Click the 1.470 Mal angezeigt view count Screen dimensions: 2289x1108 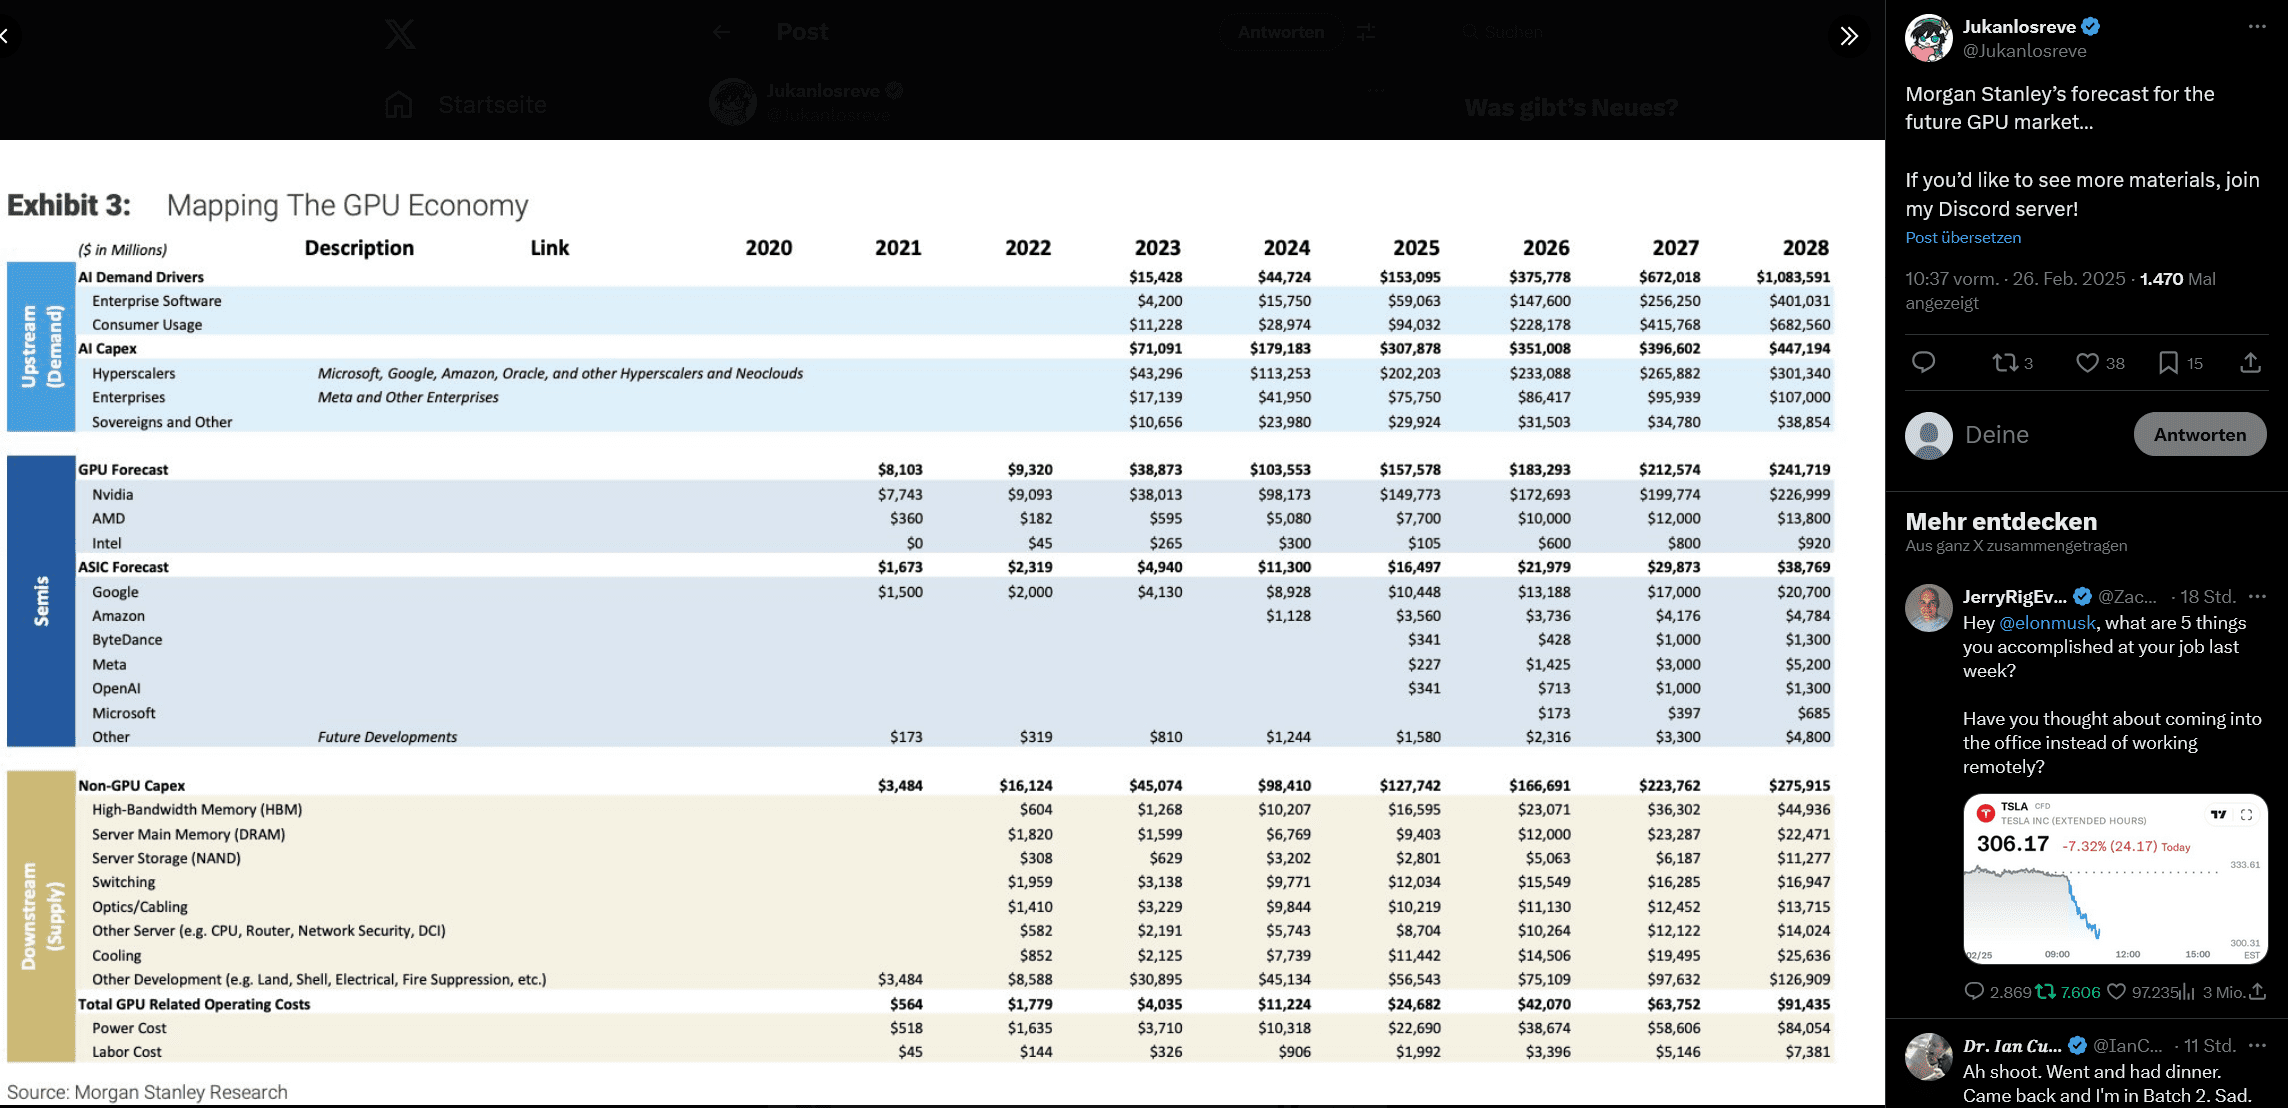pyautogui.click(x=2060, y=291)
